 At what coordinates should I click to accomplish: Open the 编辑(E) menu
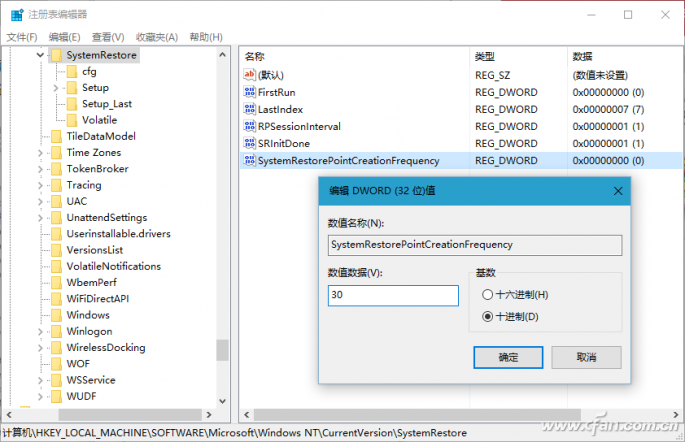64,37
